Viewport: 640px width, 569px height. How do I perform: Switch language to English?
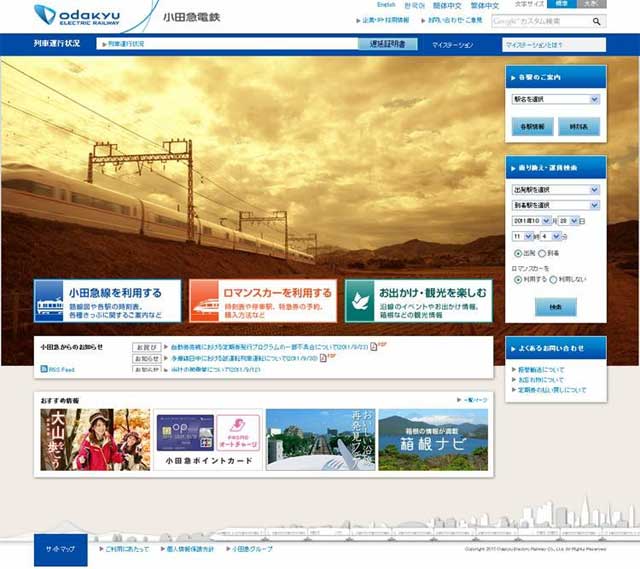pyautogui.click(x=386, y=5)
